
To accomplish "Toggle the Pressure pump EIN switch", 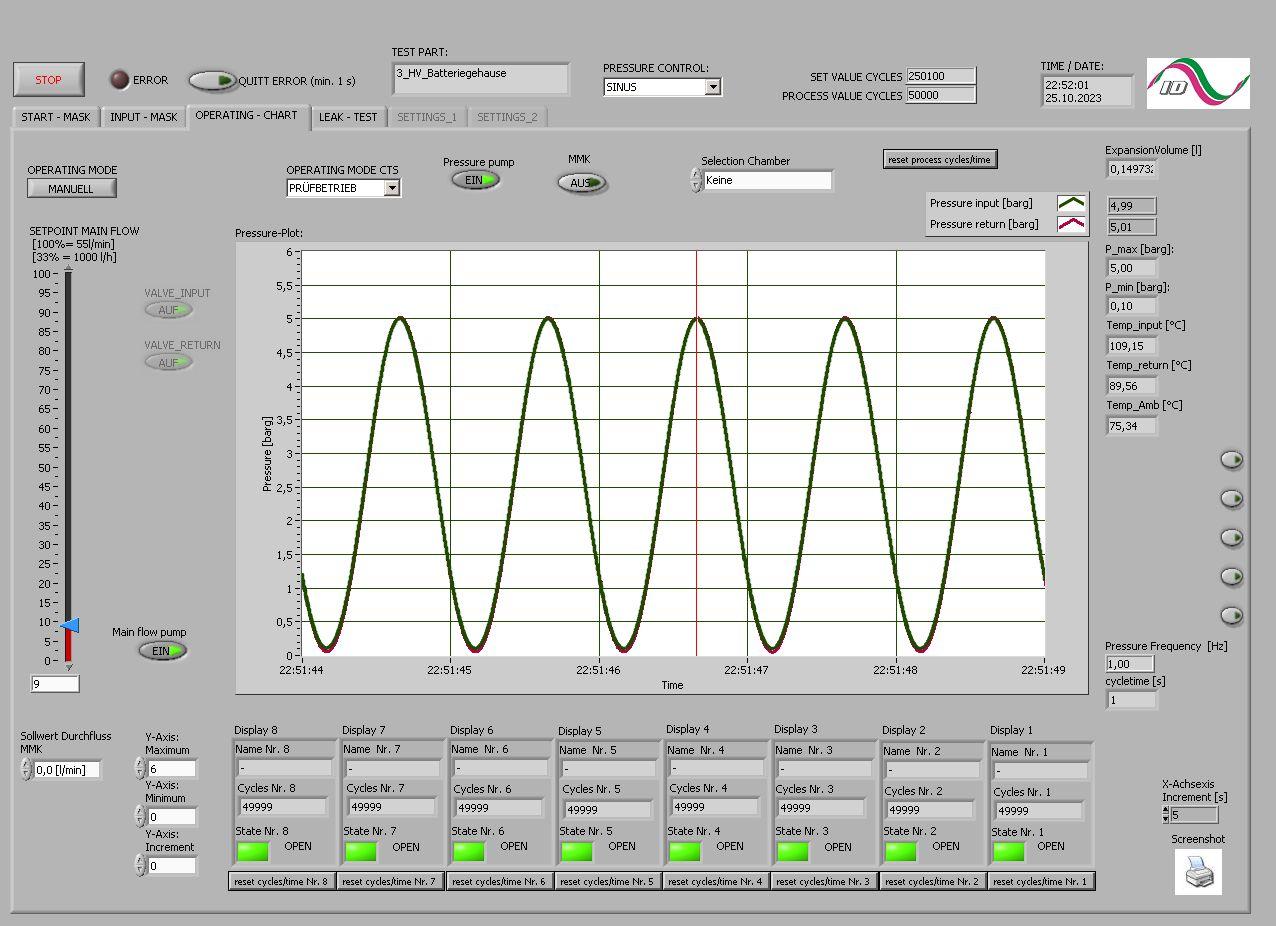I will tap(476, 180).
